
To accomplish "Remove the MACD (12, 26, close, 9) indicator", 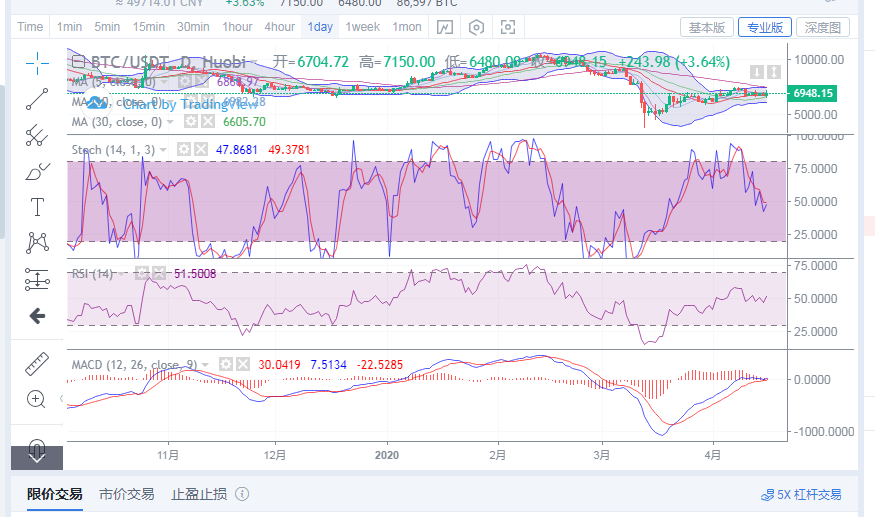I will (x=242, y=365).
